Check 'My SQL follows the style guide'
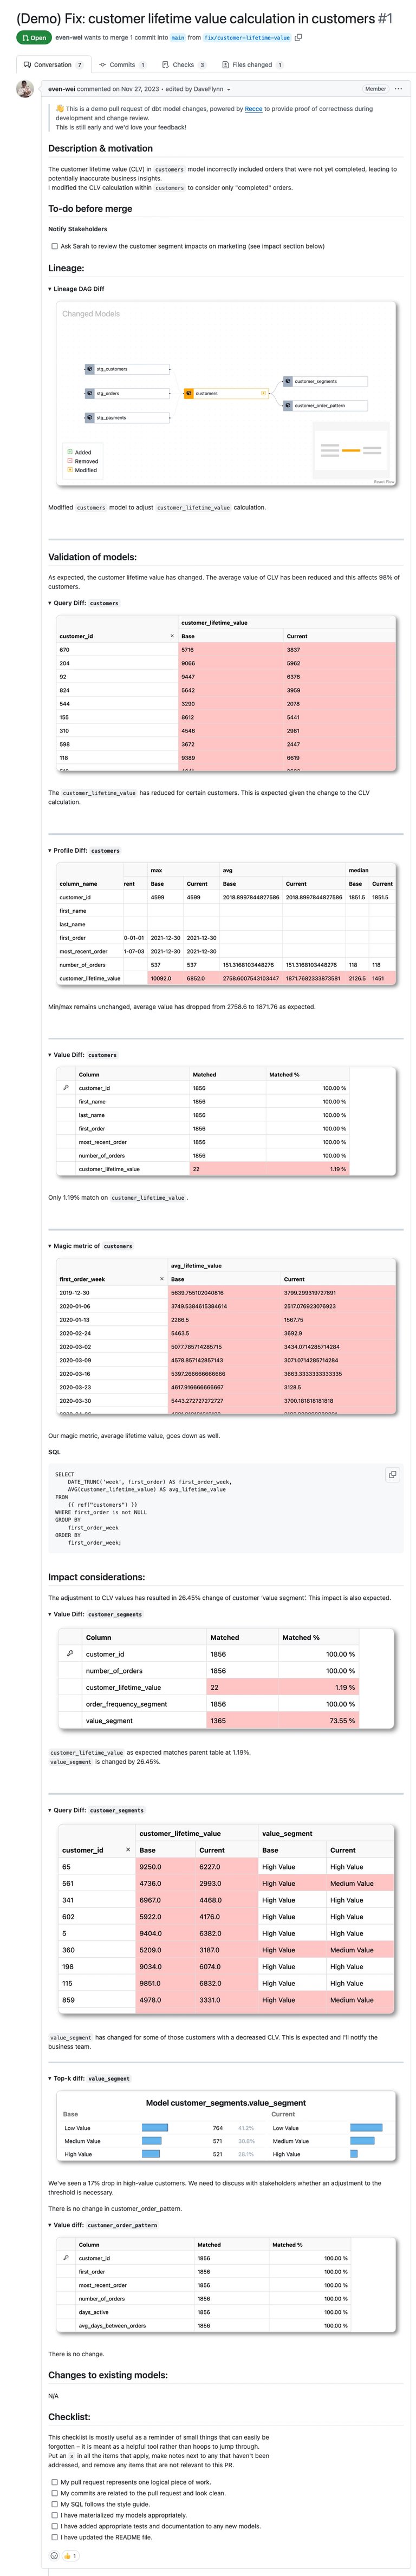The width and height of the screenshot is (416, 2576). (x=54, y=2504)
